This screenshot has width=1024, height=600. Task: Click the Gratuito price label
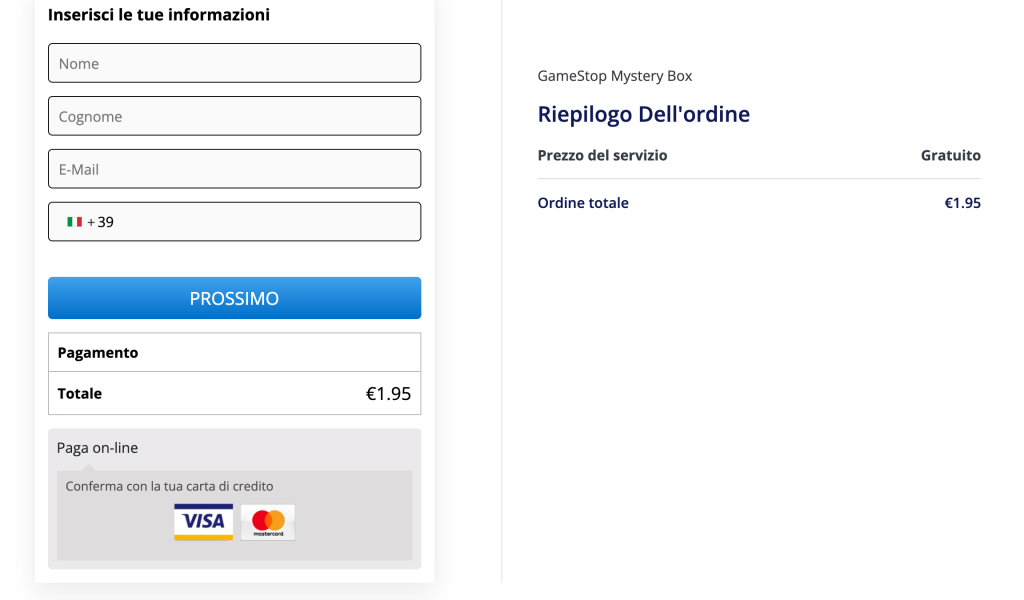click(x=951, y=155)
